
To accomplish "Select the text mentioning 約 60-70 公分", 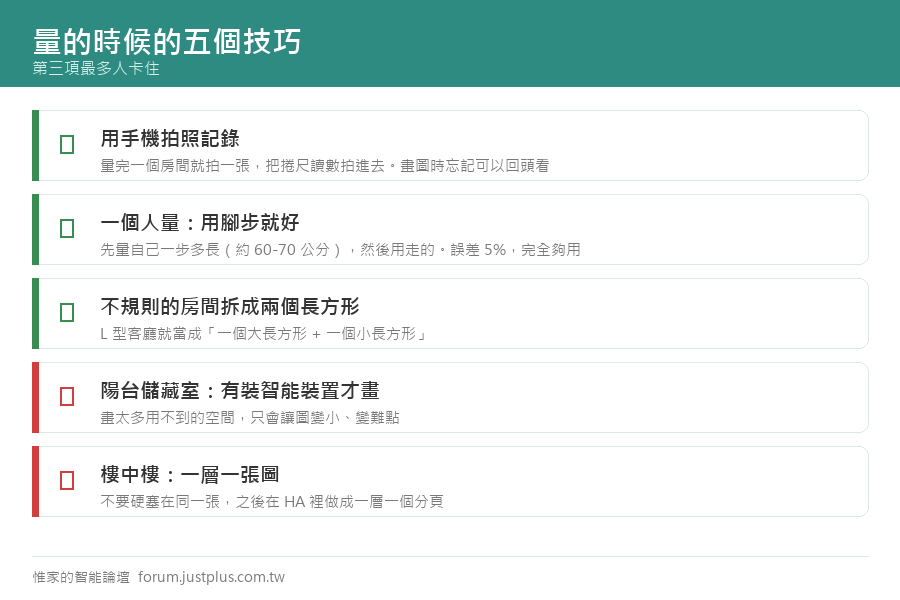I will 340,250.
